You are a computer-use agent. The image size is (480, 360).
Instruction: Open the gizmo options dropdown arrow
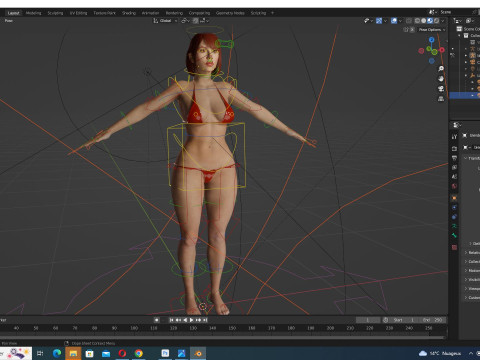(385, 21)
